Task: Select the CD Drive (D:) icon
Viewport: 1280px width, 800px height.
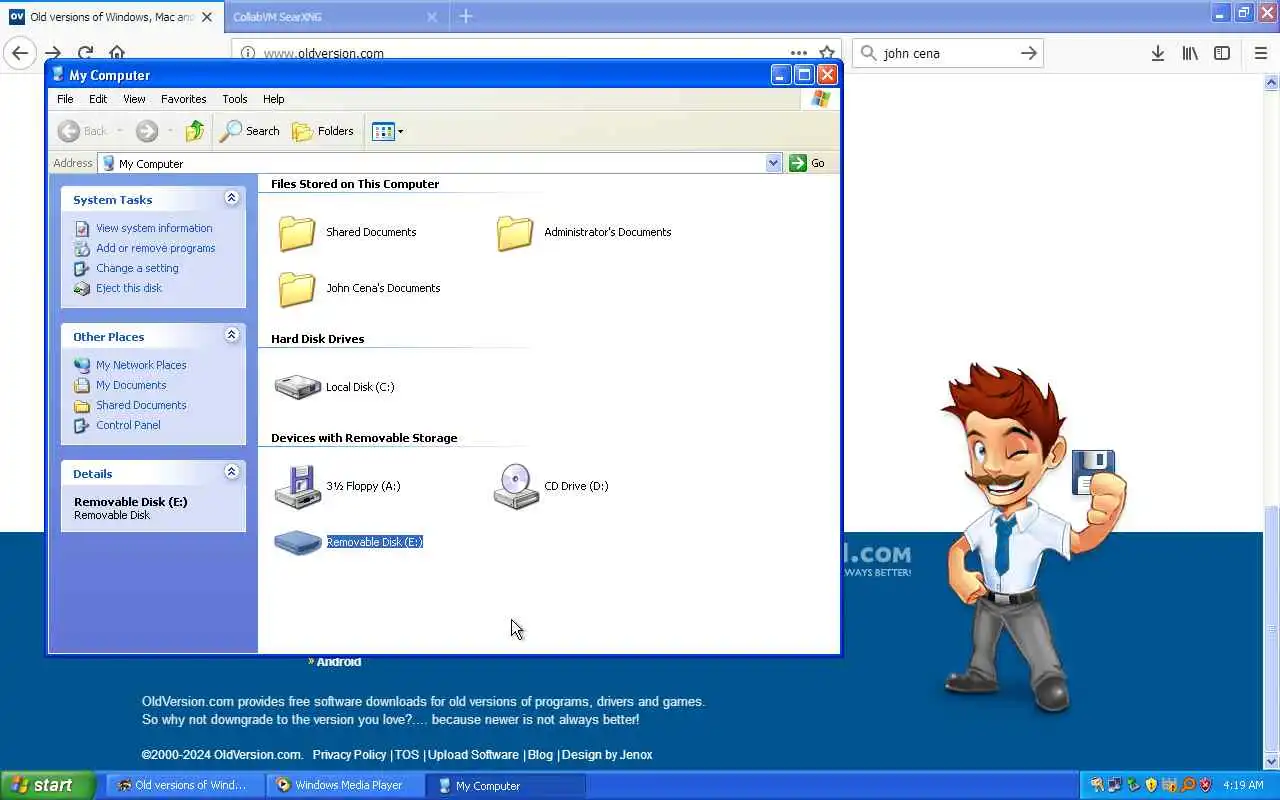Action: [x=516, y=486]
